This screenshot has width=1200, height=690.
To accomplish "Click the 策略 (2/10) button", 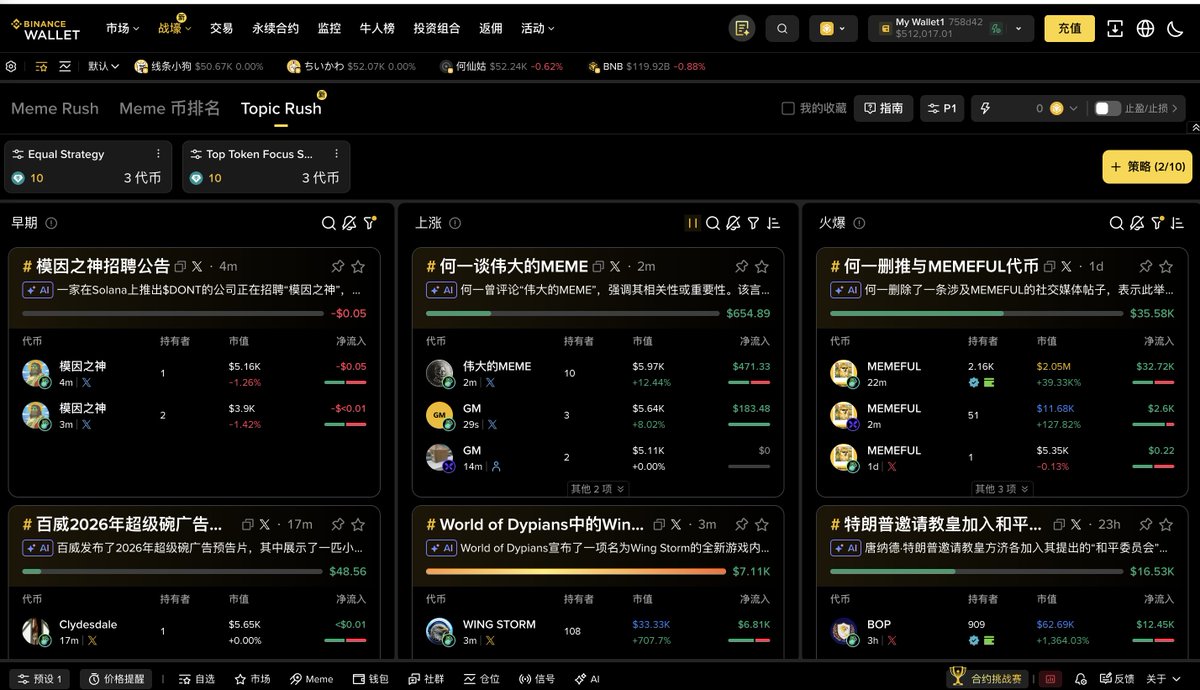I will coord(1147,167).
